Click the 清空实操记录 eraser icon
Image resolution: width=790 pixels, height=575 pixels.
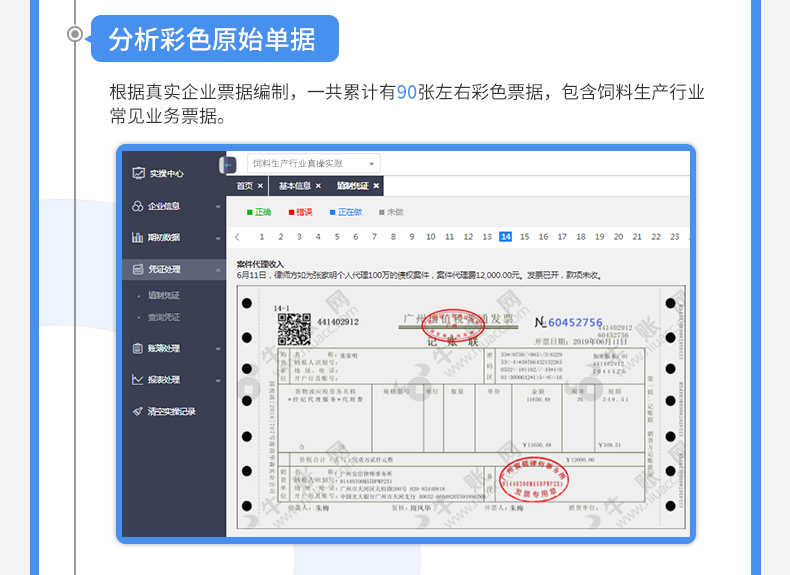139,411
